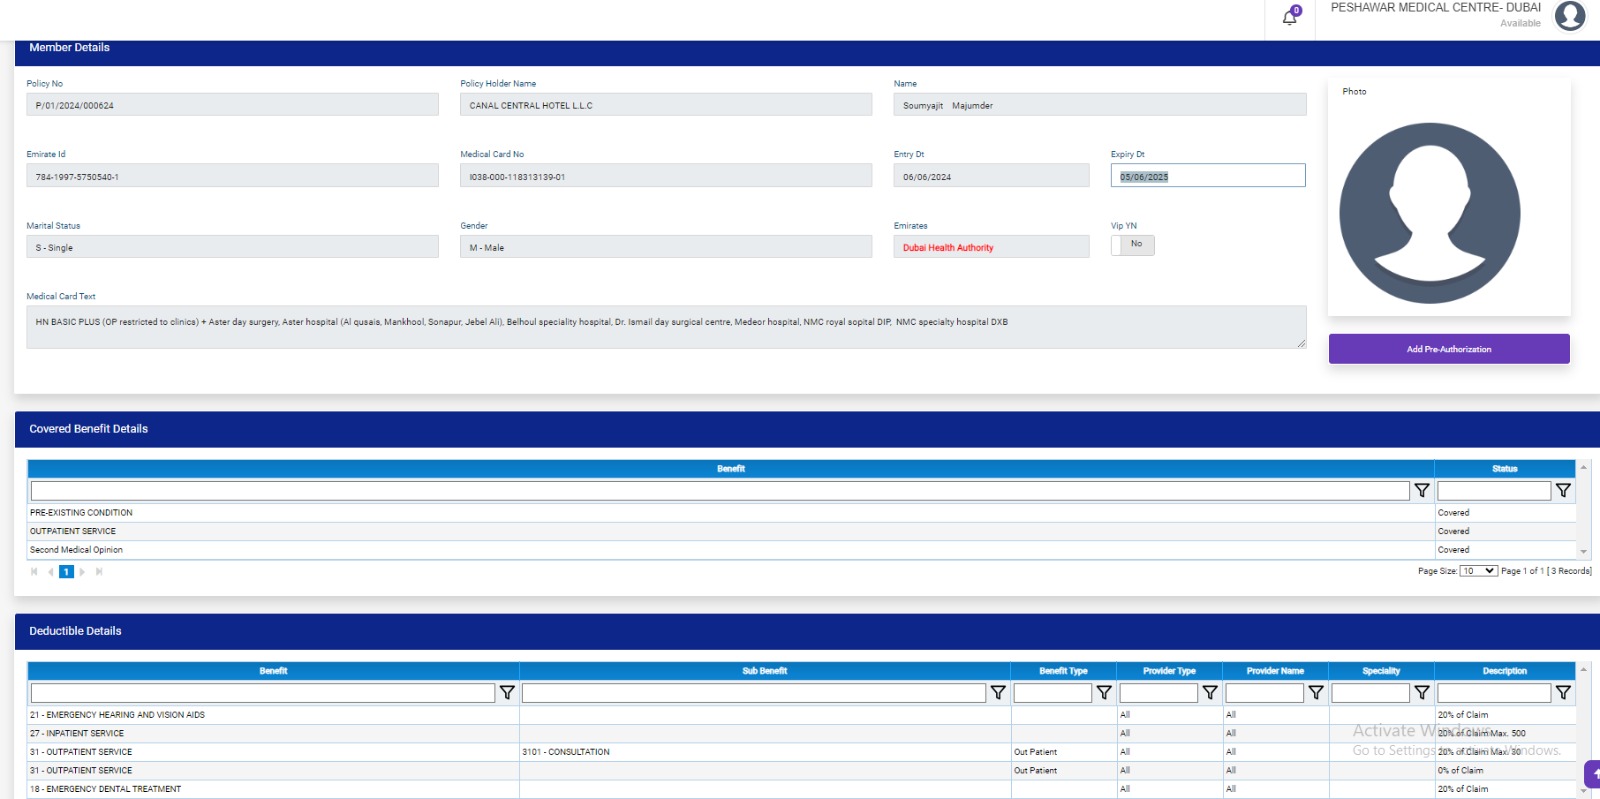Click filter icon for Description column
The height and width of the screenshot is (799, 1600).
tap(1563, 693)
